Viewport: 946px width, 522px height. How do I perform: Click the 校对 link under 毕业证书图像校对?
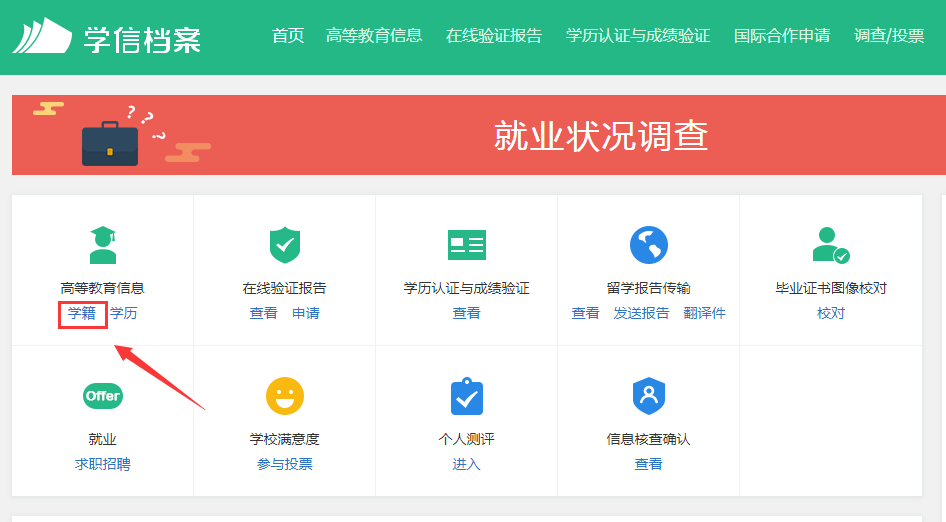[x=831, y=313]
